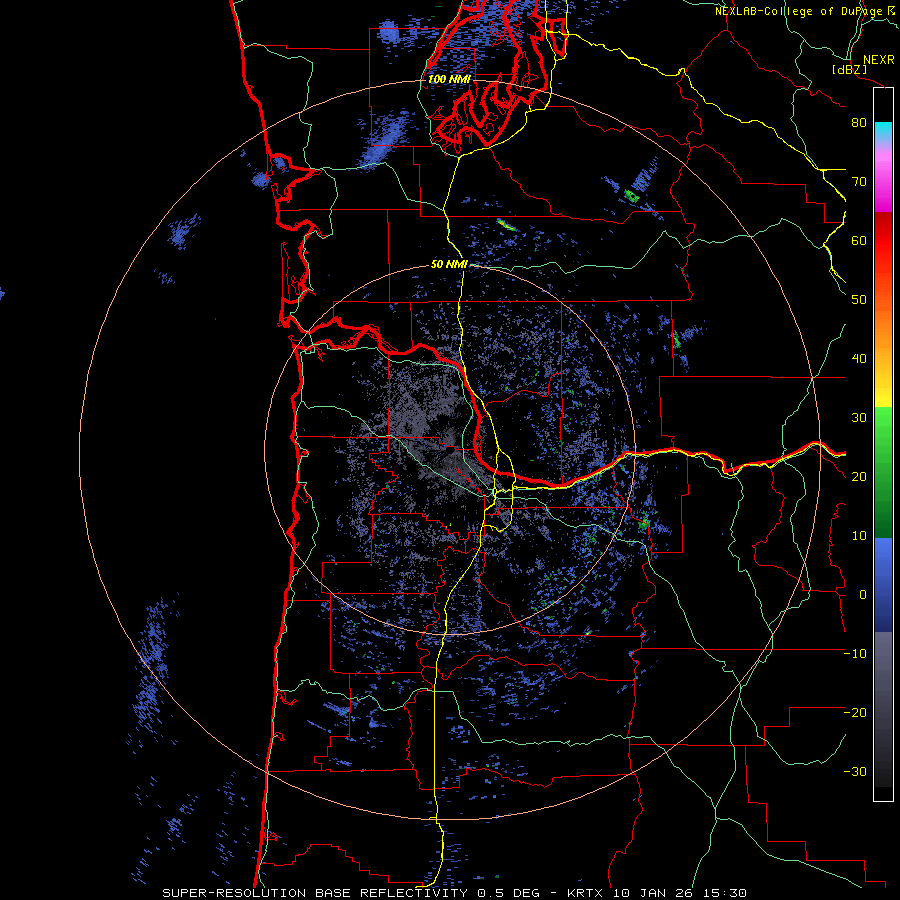Click the -10 value on the dBZ scale
This screenshot has height=900, width=900.
point(855,654)
